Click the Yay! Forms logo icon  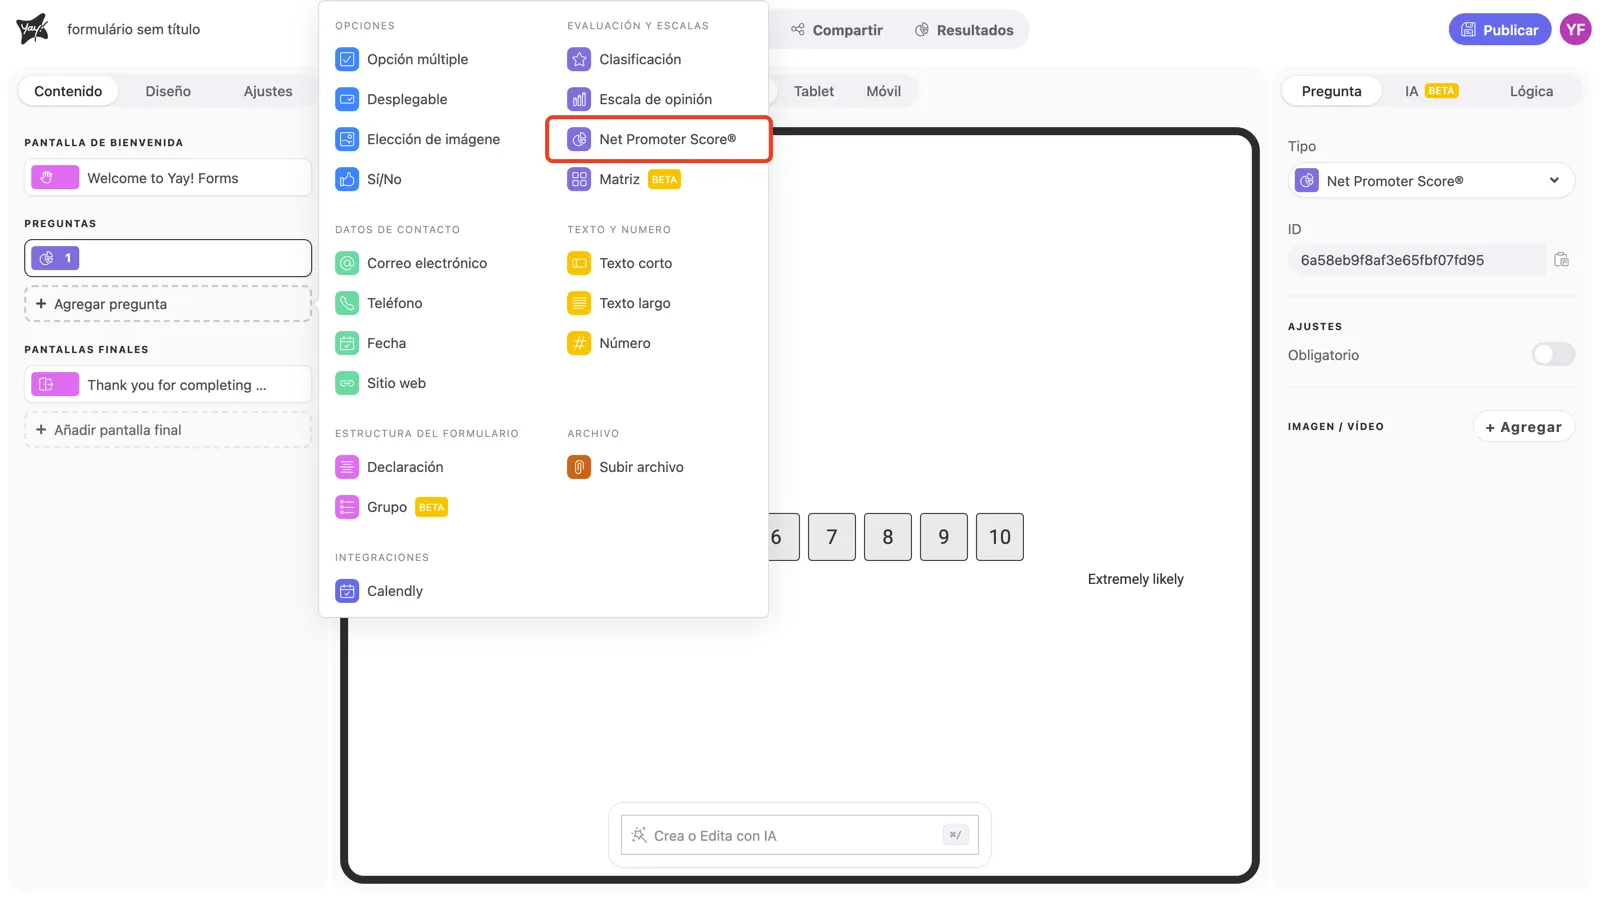[x=32, y=29]
